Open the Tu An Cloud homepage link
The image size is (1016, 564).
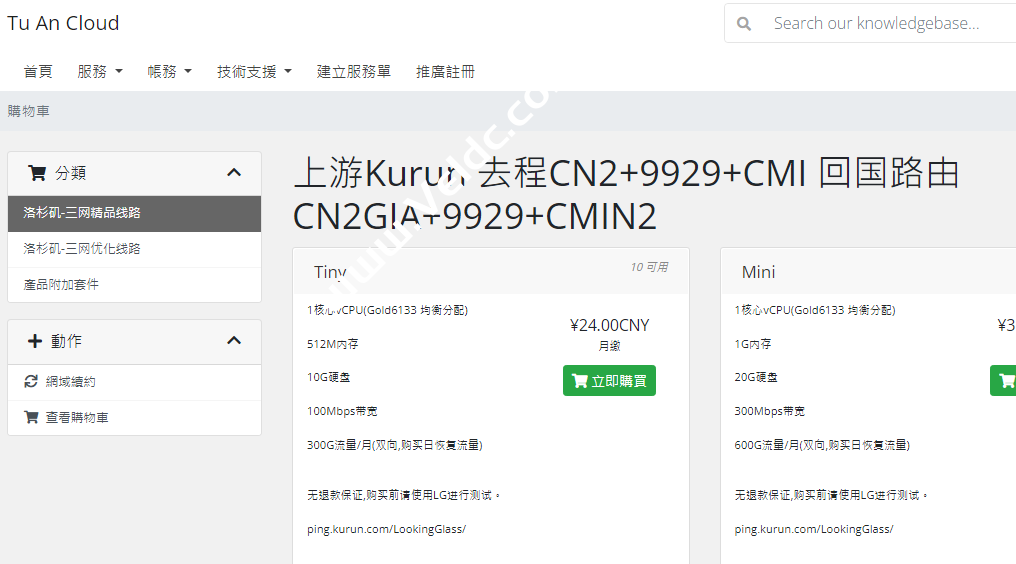tap(63, 23)
